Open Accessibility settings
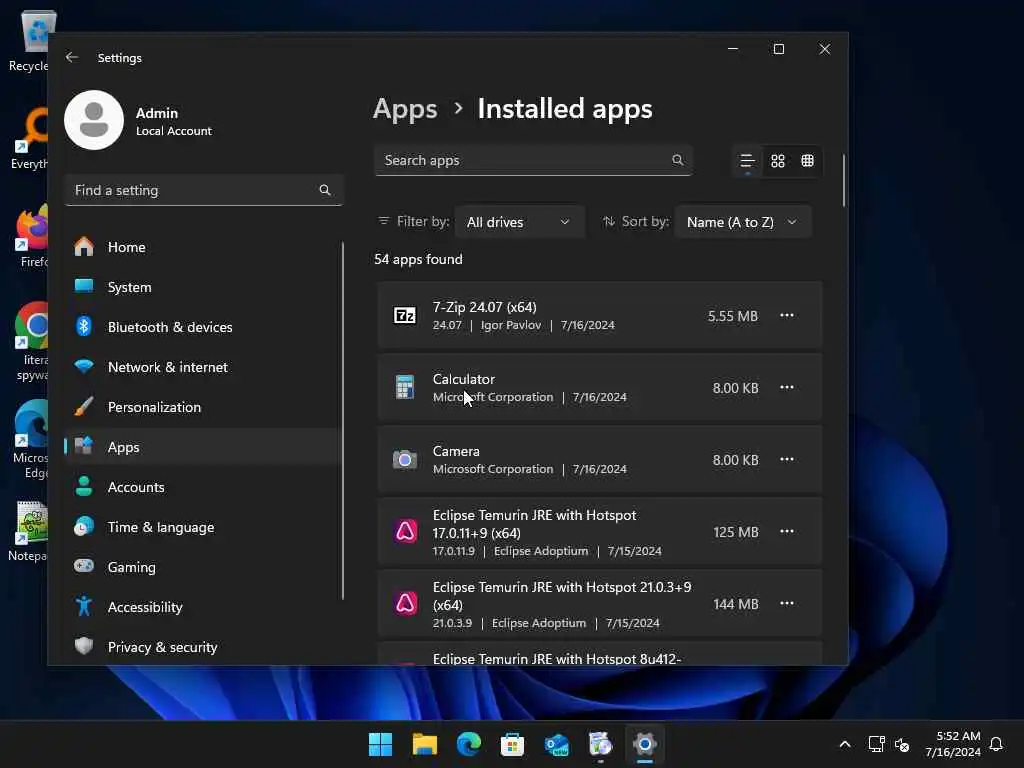This screenshot has width=1024, height=768. pos(203,607)
